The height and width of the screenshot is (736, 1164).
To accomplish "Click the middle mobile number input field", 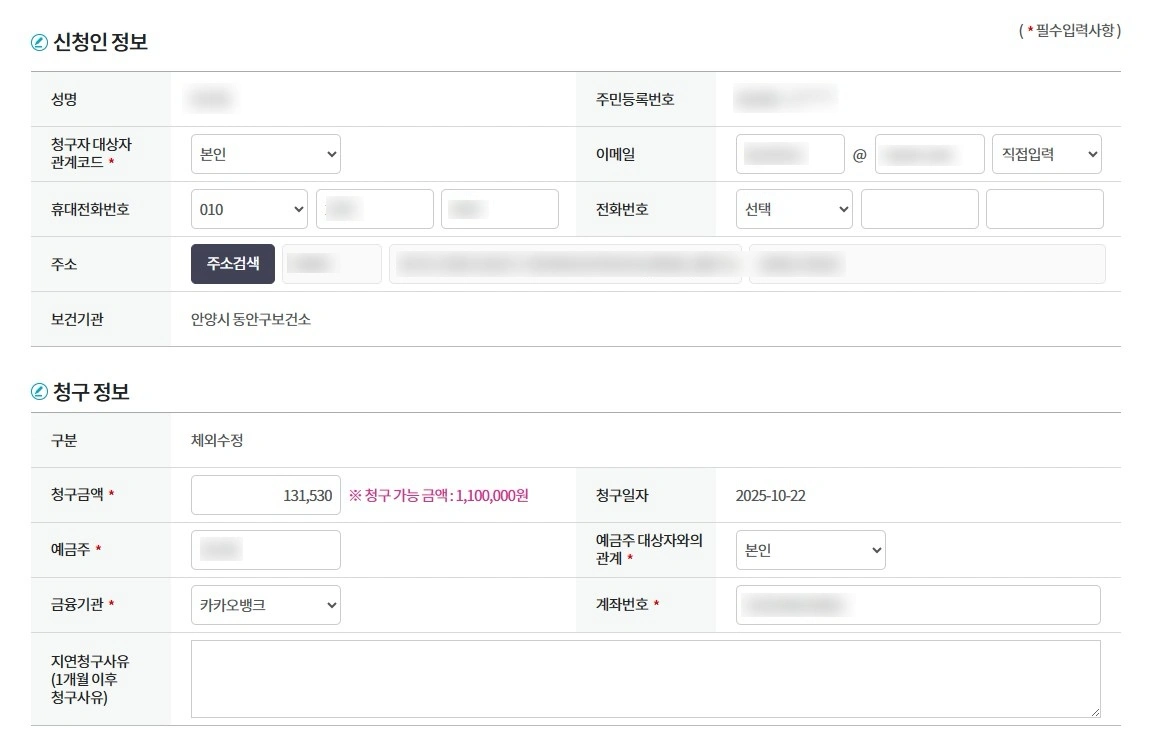I will pos(374,209).
